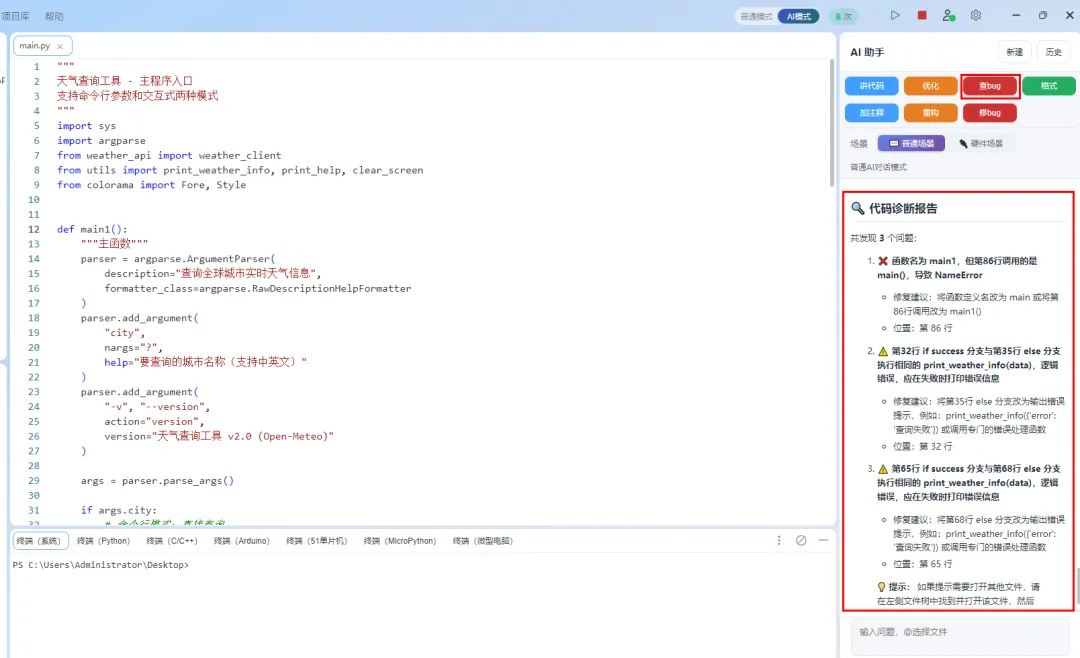Run the code with the green play icon
The height and width of the screenshot is (658, 1080).
click(x=895, y=15)
